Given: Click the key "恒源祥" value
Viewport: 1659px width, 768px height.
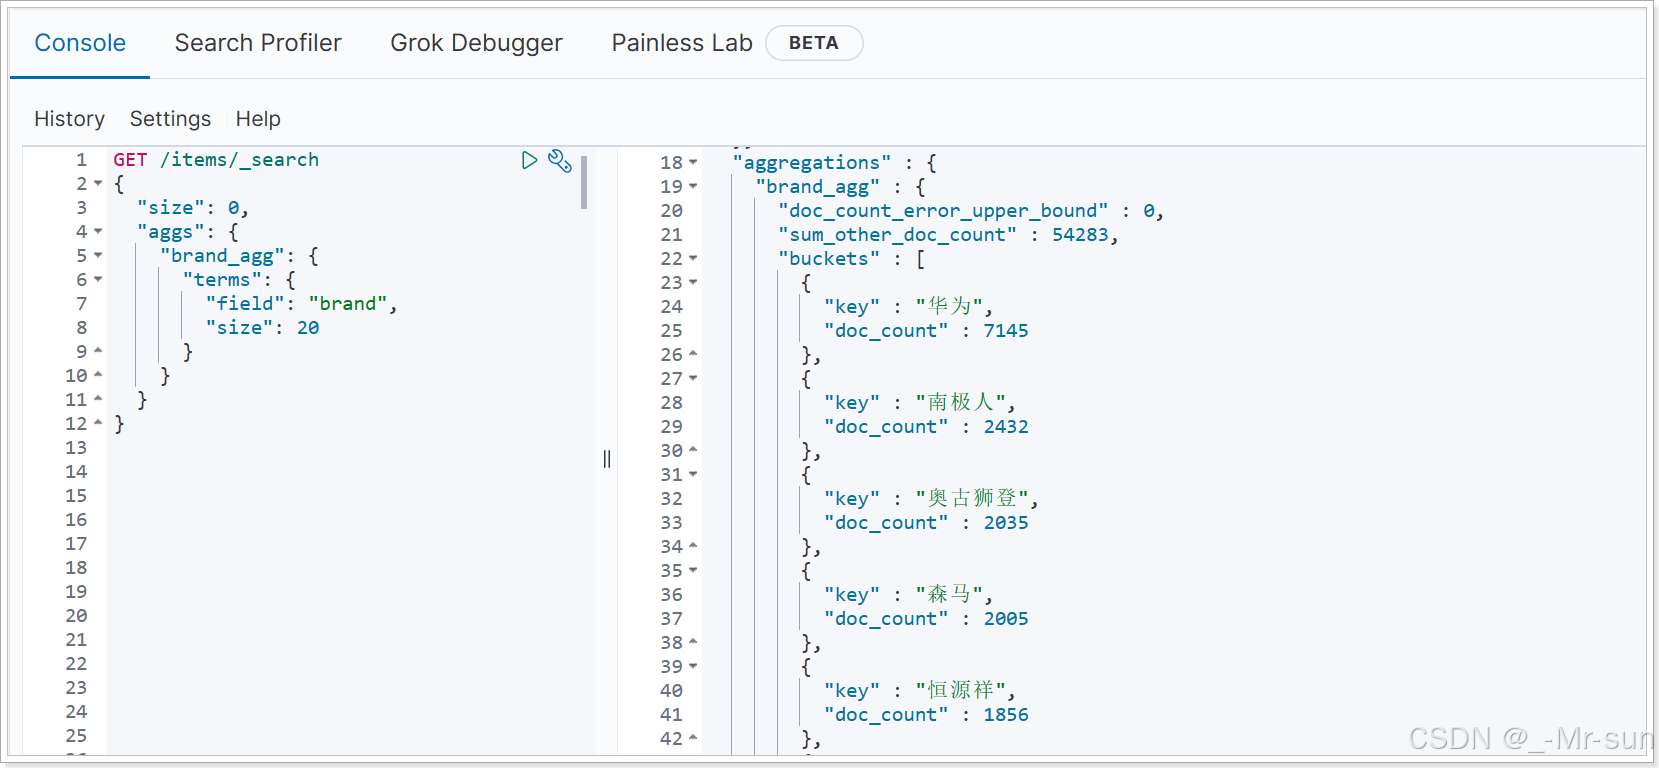Looking at the screenshot, I should 961,690.
